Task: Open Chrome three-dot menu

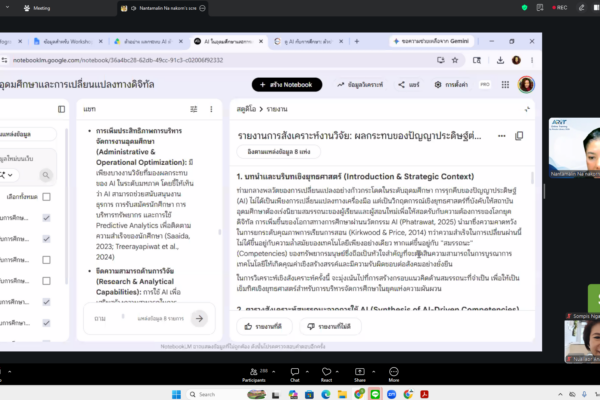Action: click(532, 60)
